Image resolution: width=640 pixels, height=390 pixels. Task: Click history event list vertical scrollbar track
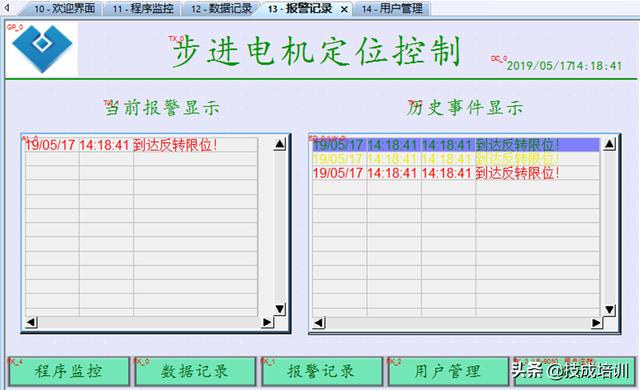coord(609,227)
